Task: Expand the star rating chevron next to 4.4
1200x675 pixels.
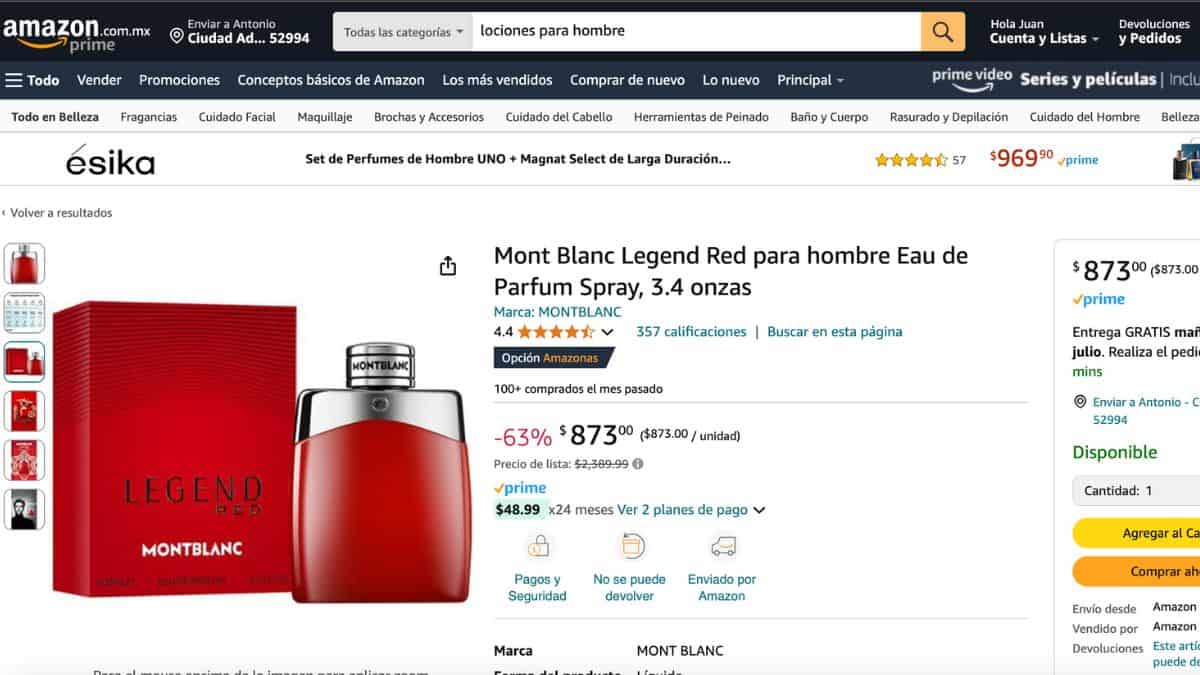Action: point(607,332)
